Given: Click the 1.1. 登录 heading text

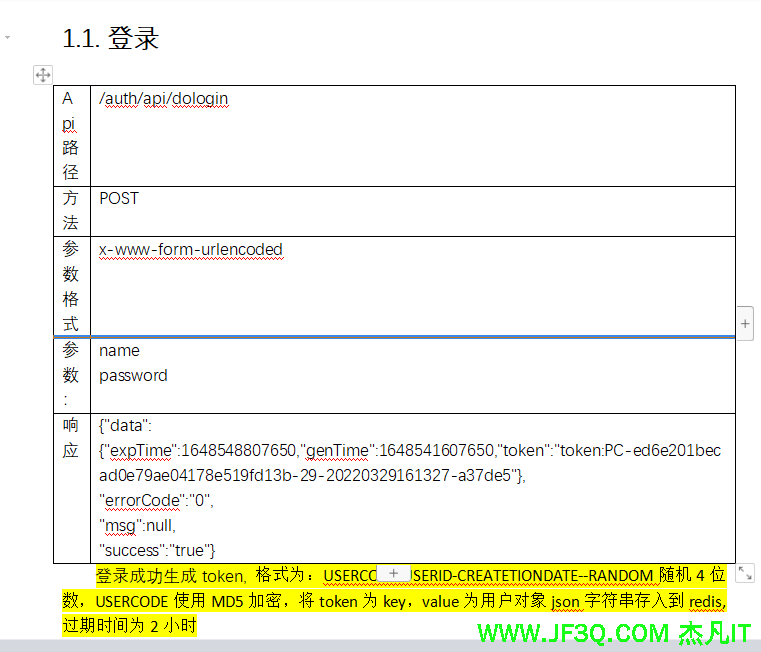Looking at the screenshot, I should pyautogui.click(x=111, y=39).
